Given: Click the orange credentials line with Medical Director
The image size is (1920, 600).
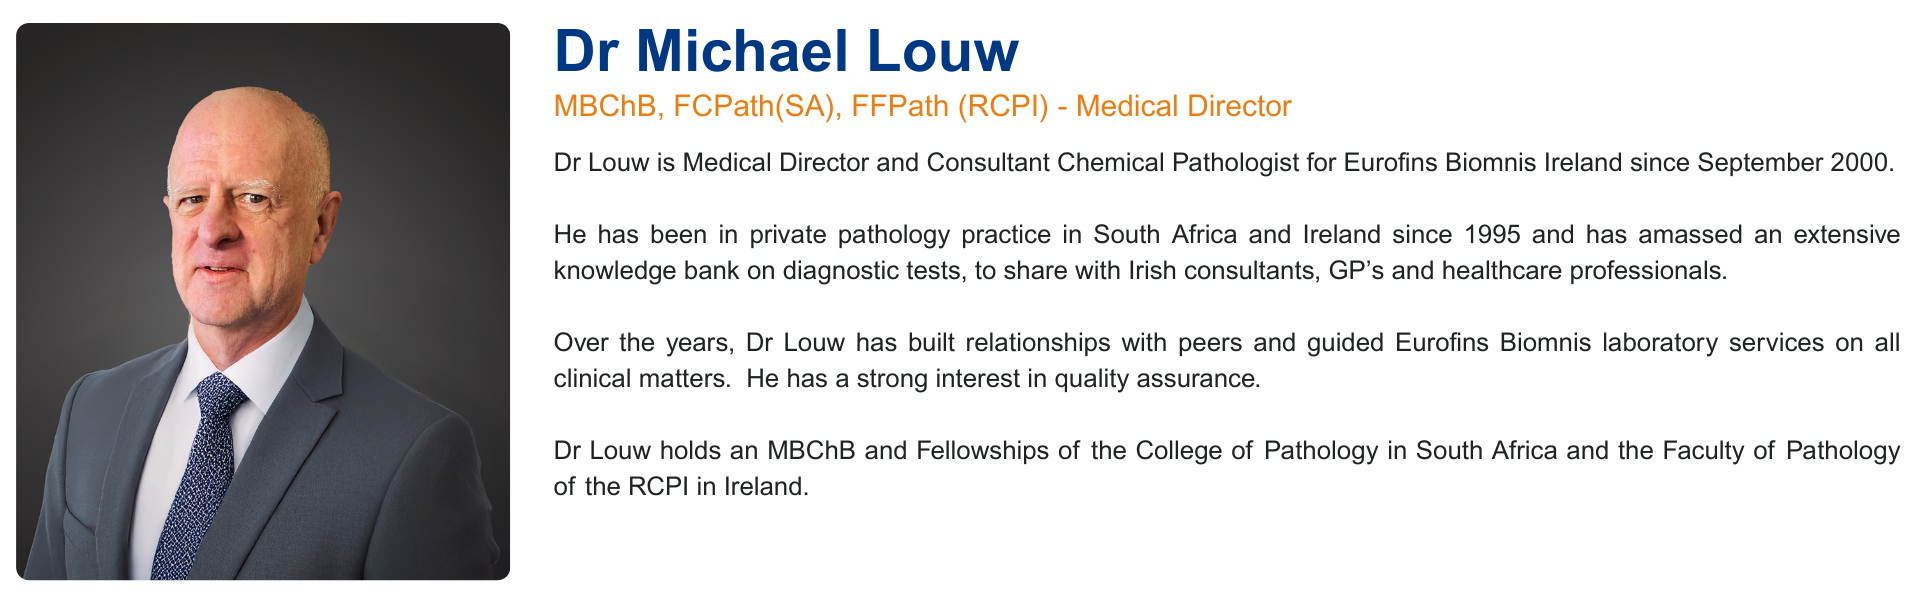Looking at the screenshot, I should tap(922, 106).
